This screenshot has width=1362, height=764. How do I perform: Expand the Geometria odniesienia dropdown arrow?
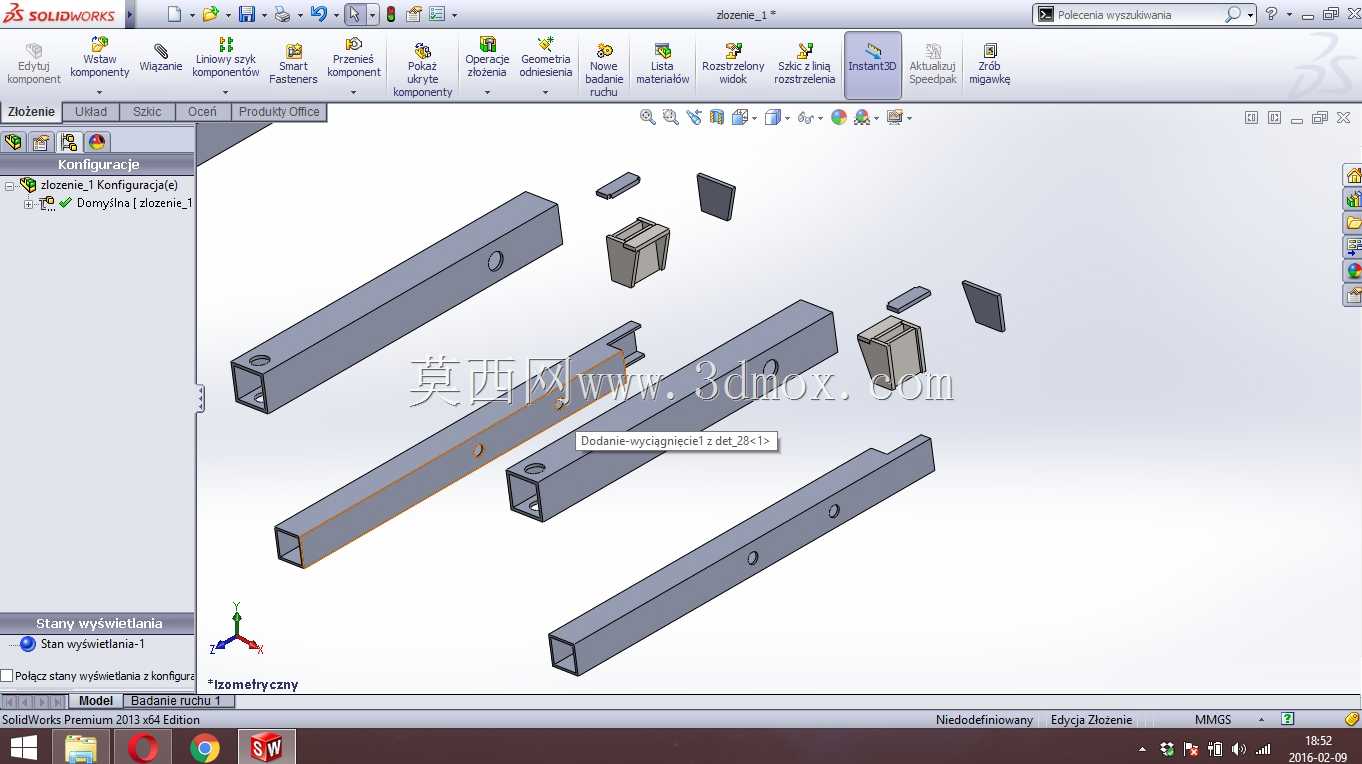546,92
